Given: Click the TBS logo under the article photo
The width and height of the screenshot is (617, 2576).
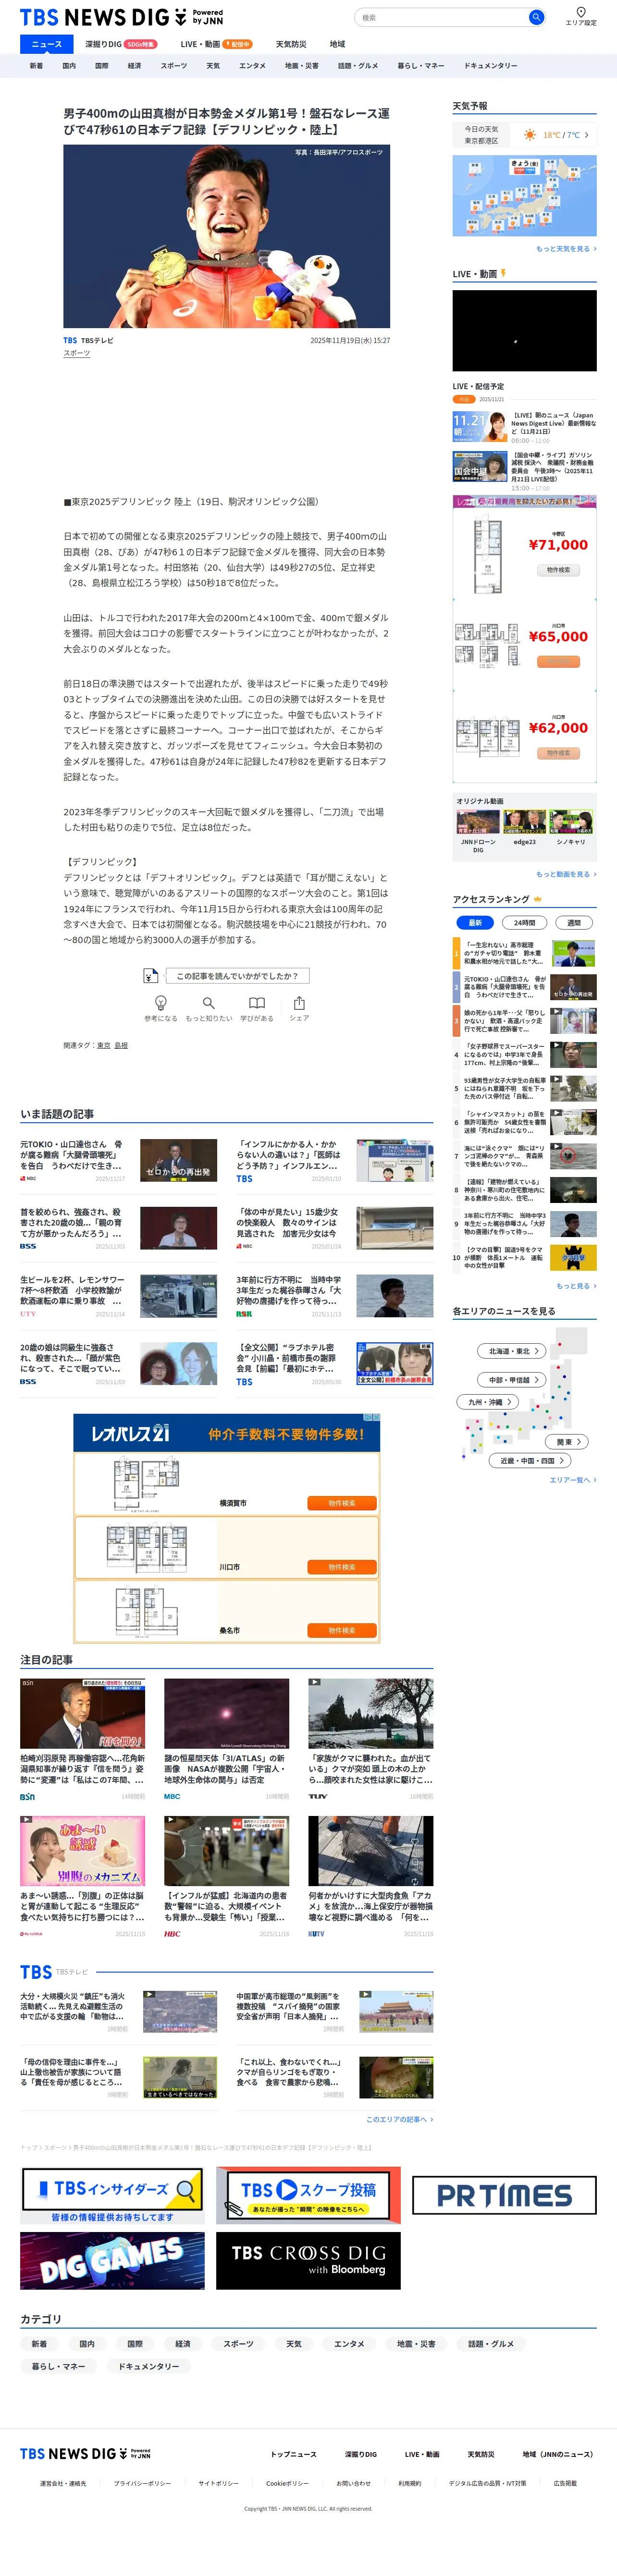Looking at the screenshot, I should 70,340.
